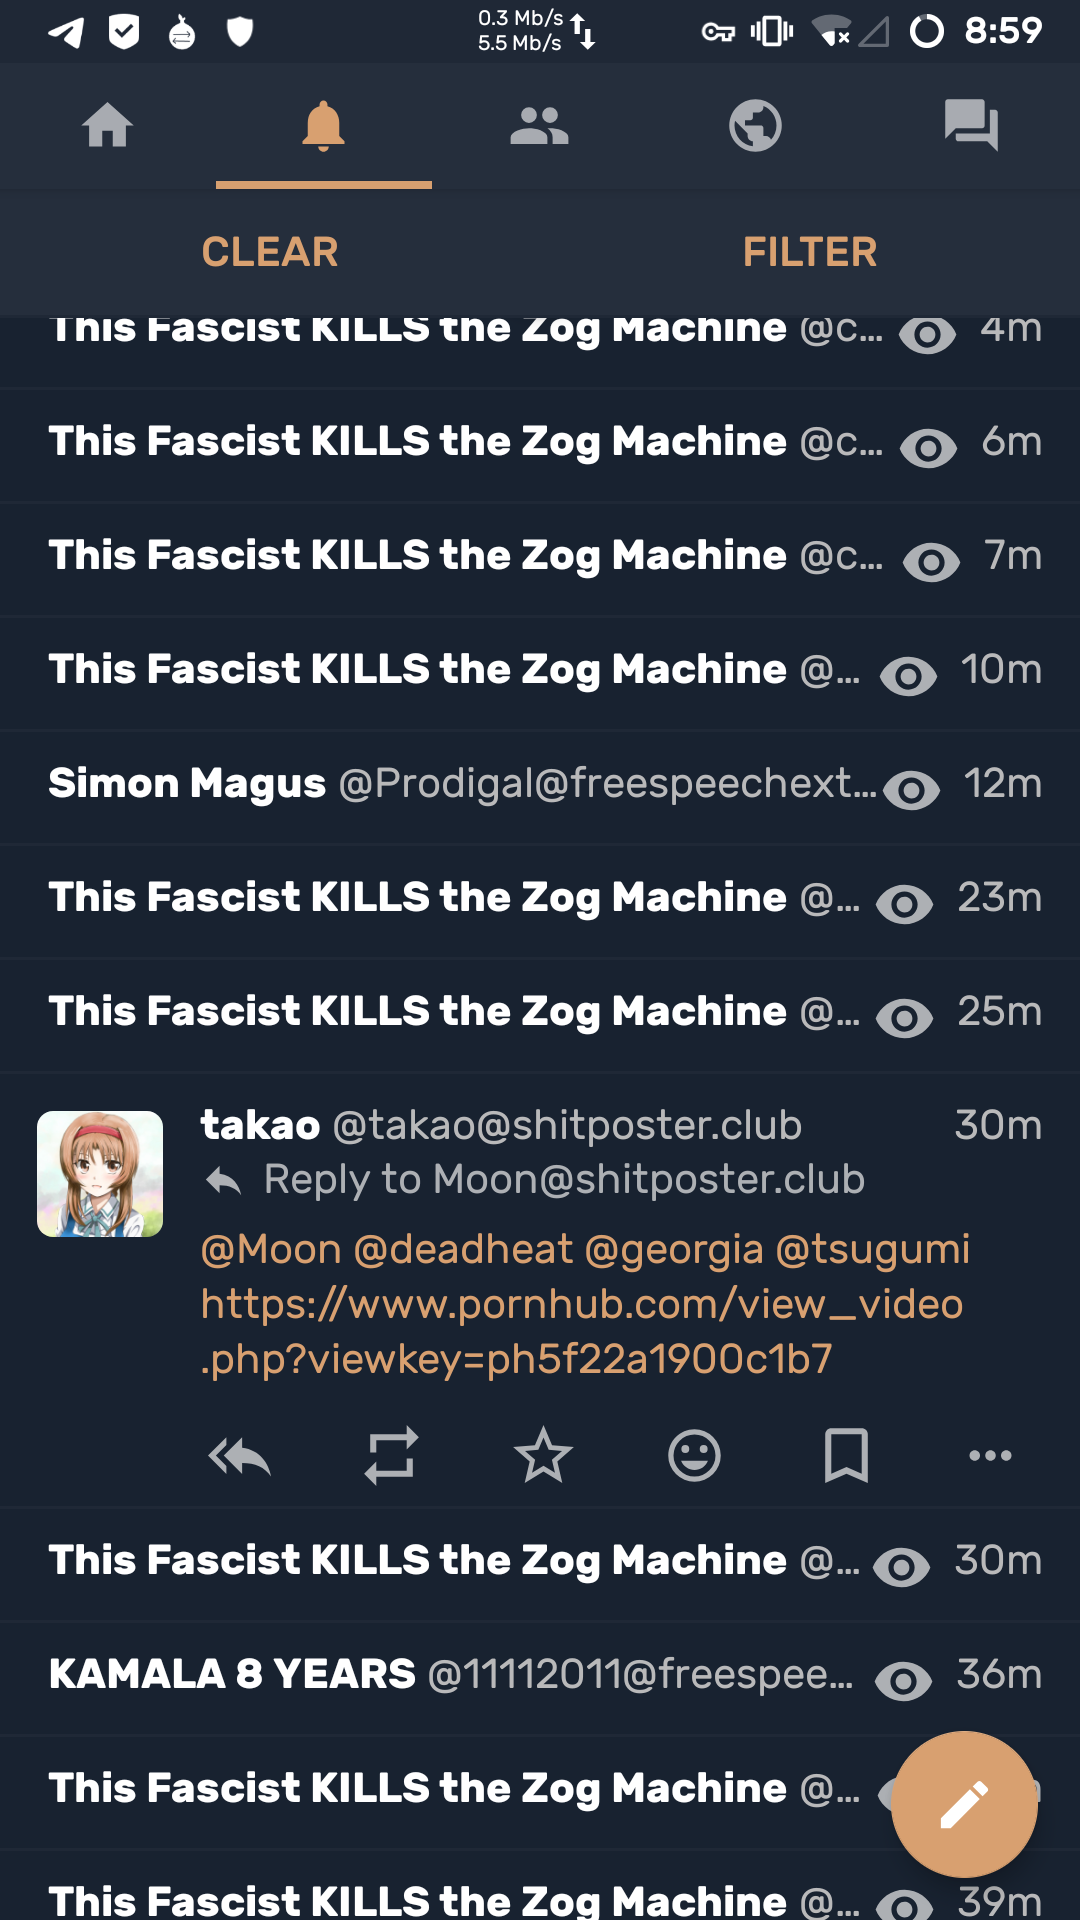Clear all notifications
The height and width of the screenshot is (1920, 1080).
(x=270, y=252)
